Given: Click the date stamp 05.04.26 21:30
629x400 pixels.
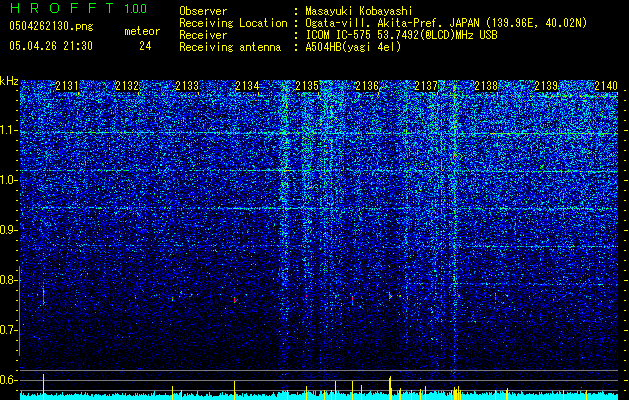Looking at the screenshot, I should (x=51, y=46).
